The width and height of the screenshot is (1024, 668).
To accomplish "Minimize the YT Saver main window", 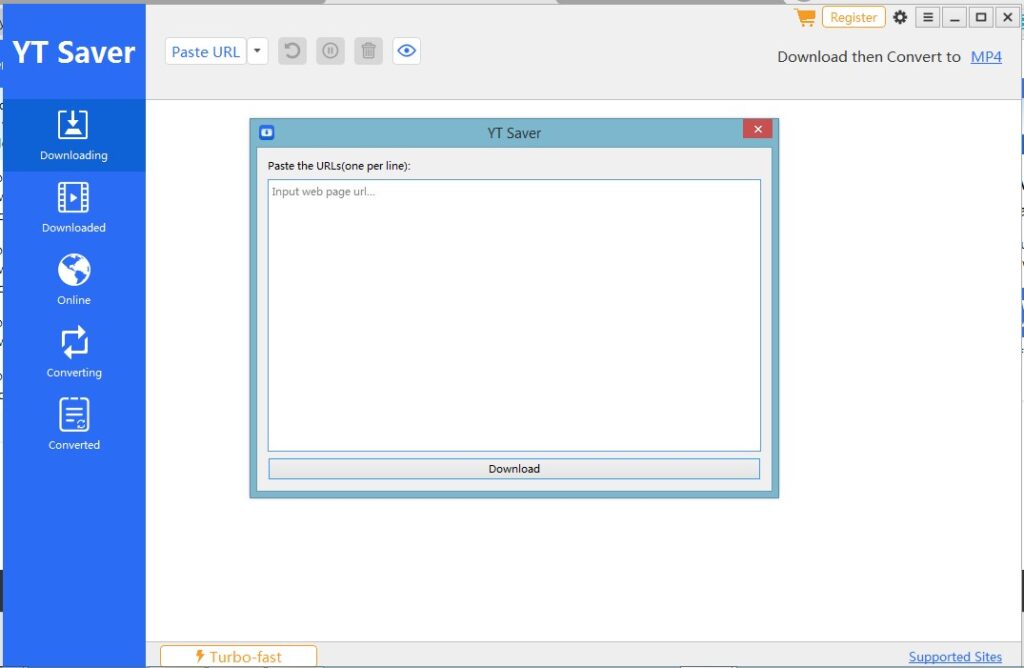I will pos(954,18).
